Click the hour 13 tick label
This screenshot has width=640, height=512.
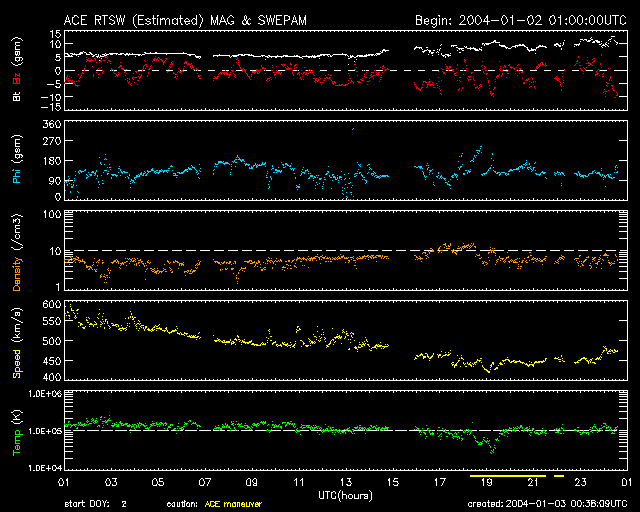(346, 482)
